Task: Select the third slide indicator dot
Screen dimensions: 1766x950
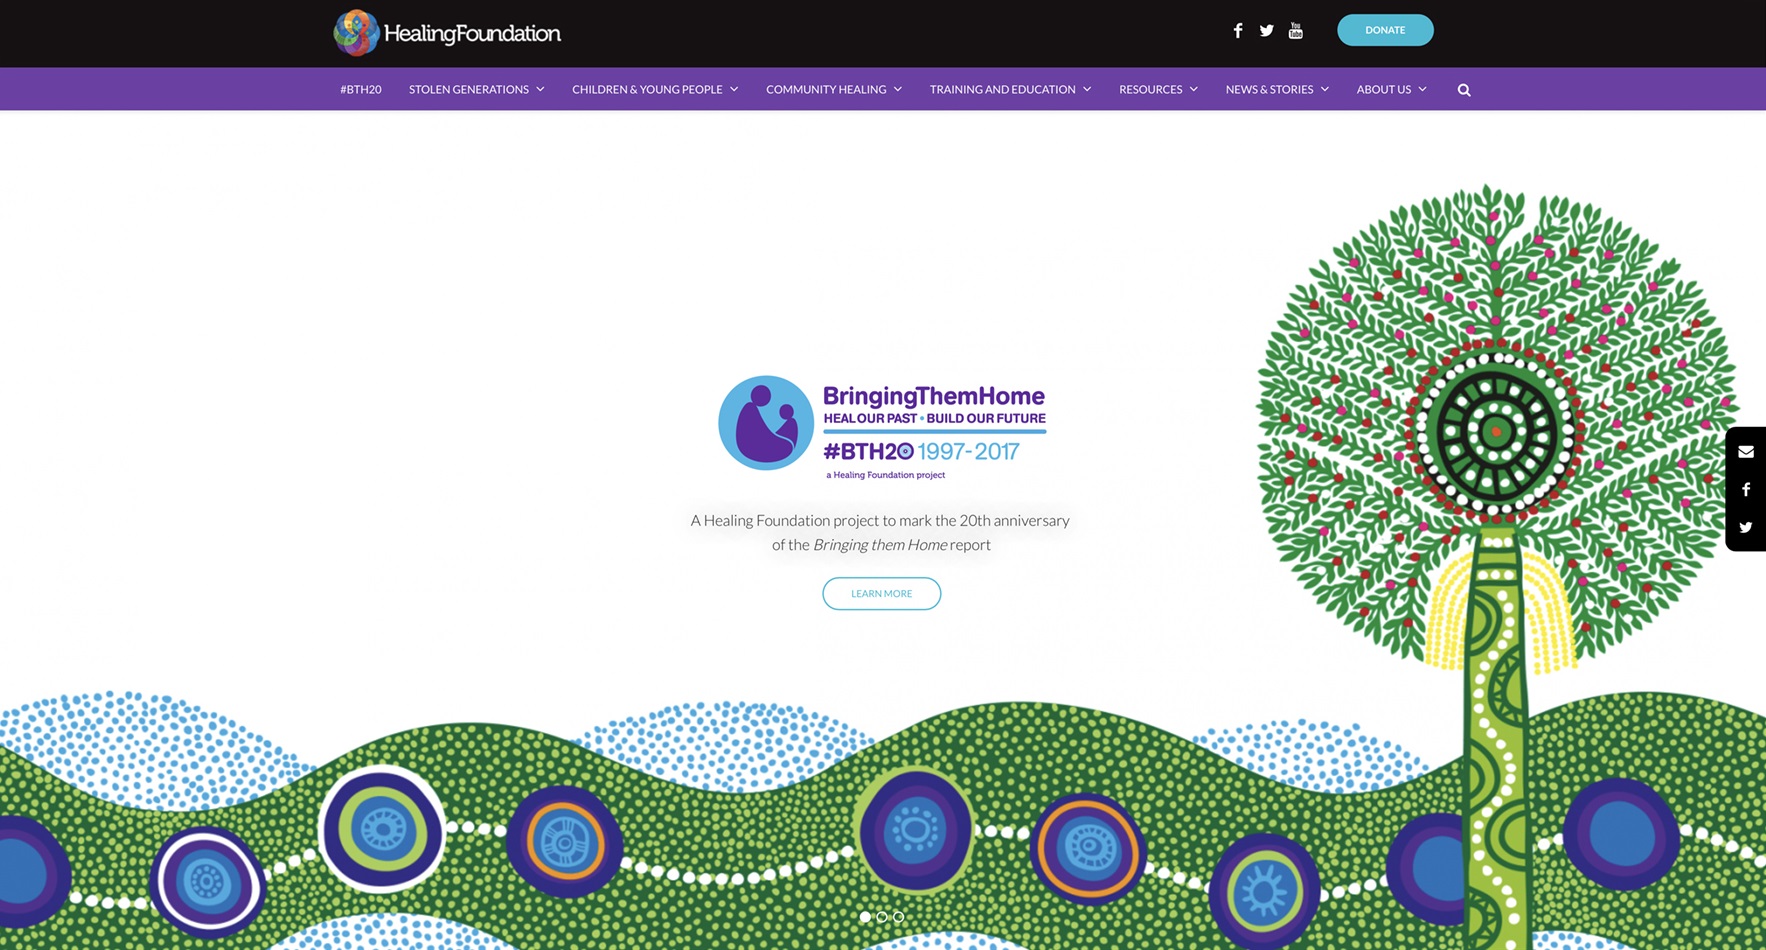Action: (x=899, y=916)
